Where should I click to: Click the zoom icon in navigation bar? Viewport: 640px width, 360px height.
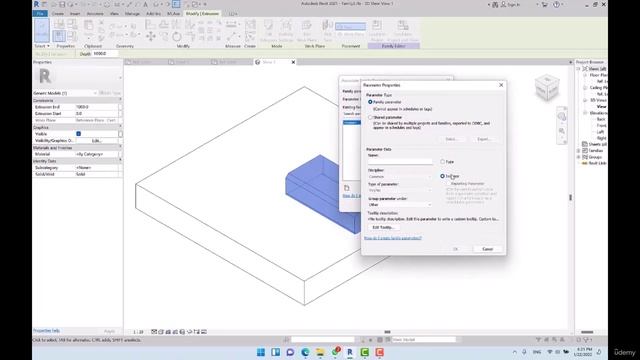click(x=562, y=131)
